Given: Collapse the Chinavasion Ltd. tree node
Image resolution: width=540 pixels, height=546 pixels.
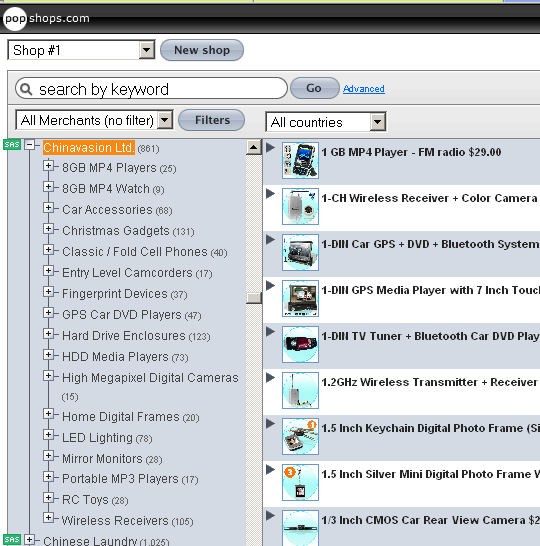Looking at the screenshot, I should tap(30, 145).
